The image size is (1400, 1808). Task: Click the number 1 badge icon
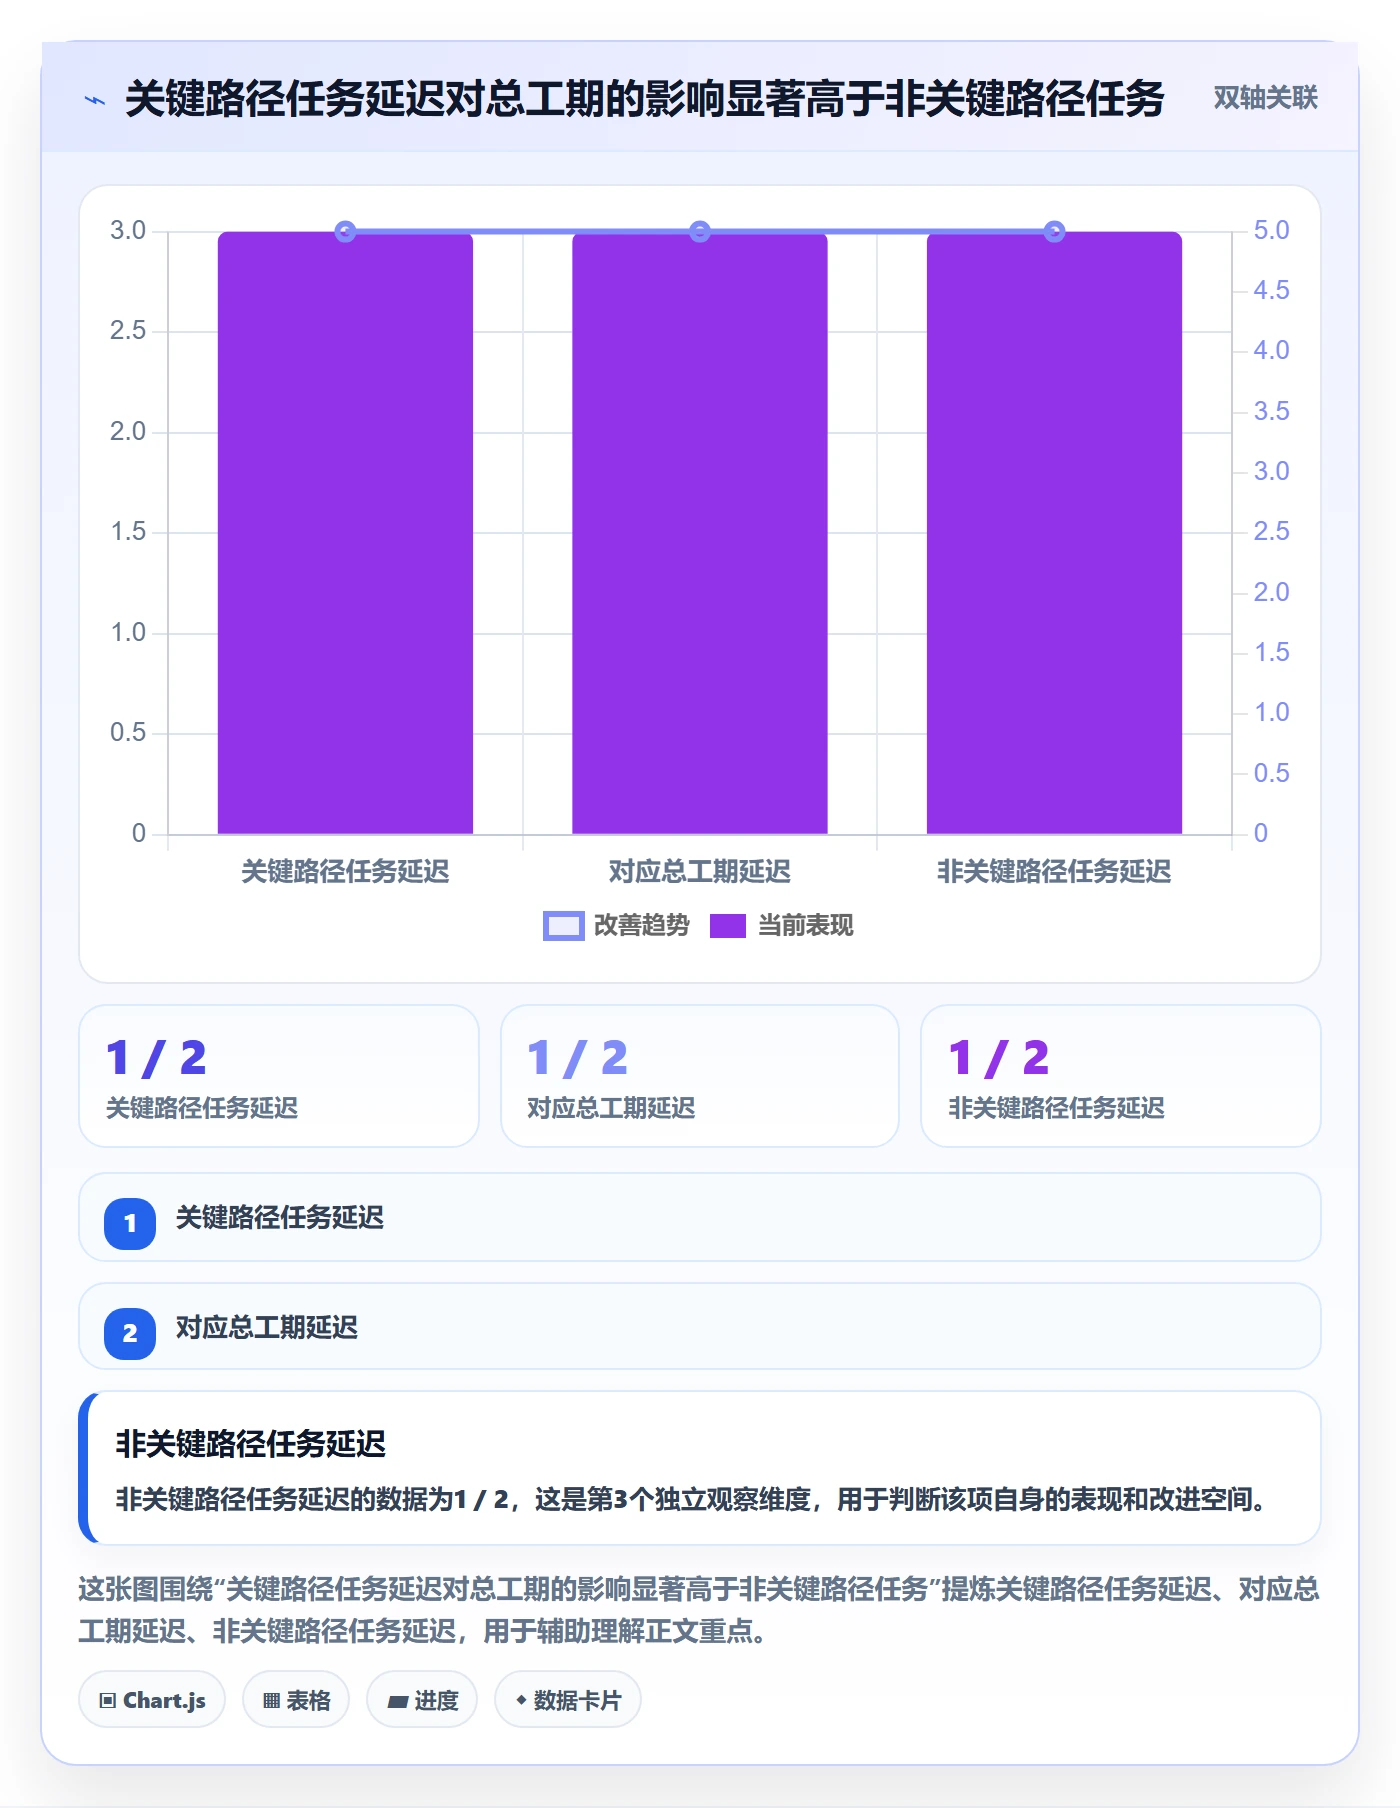click(130, 1223)
